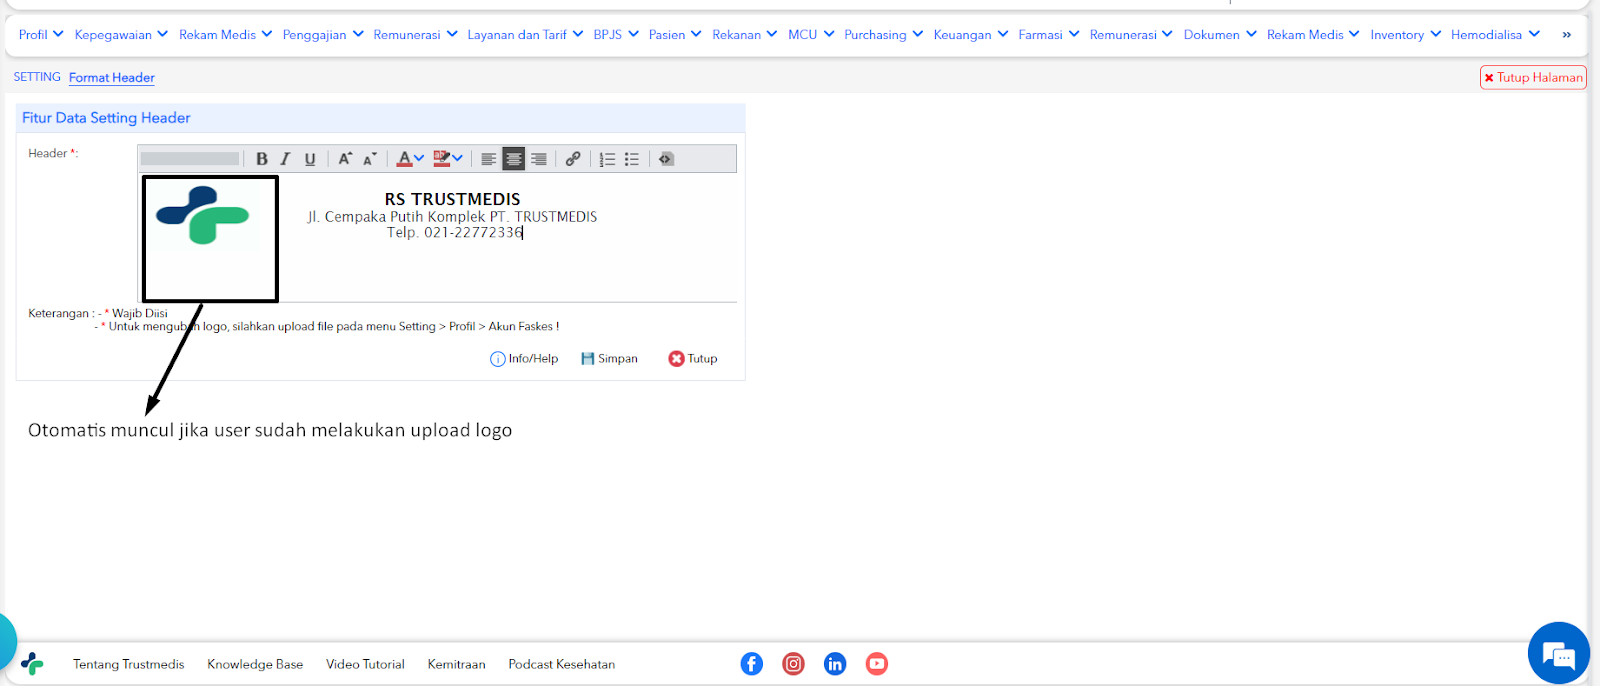Expand the Inventory menu
This screenshot has height=686, width=1600.
click(x=1406, y=34)
